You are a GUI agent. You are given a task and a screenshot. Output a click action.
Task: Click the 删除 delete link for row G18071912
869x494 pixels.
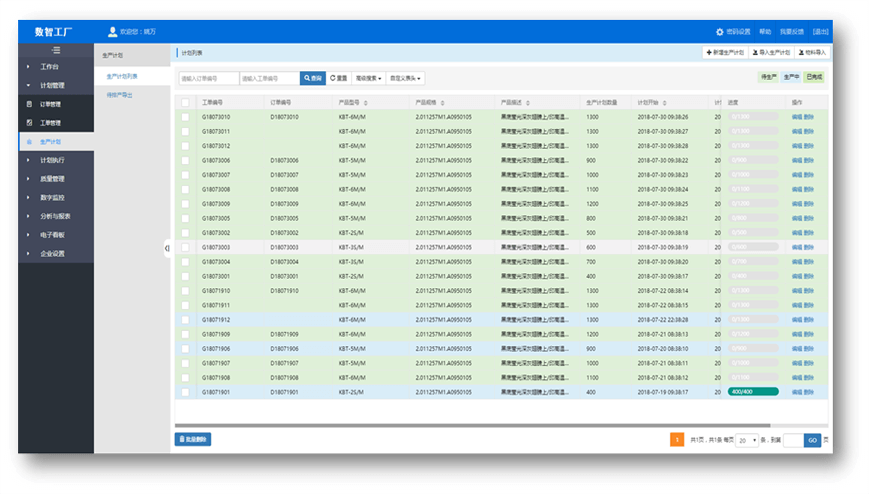tap(809, 320)
